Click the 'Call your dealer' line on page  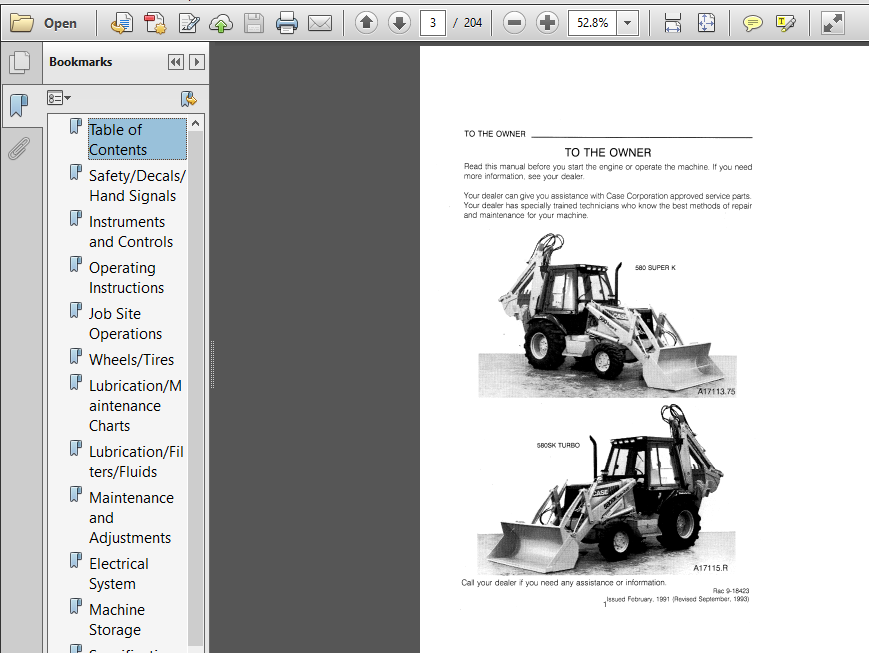564,583
